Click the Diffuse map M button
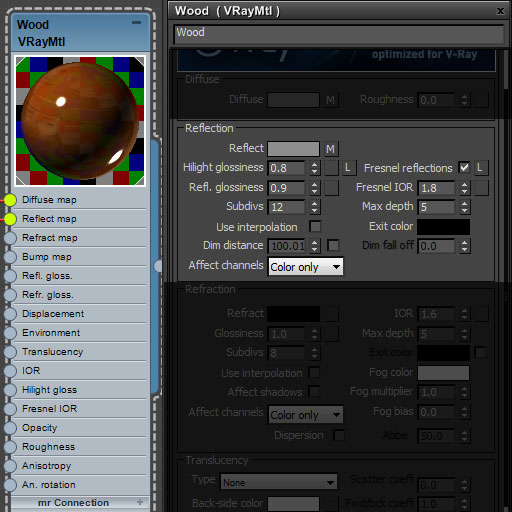Screen dimensions: 512x512 pyautogui.click(x=331, y=100)
